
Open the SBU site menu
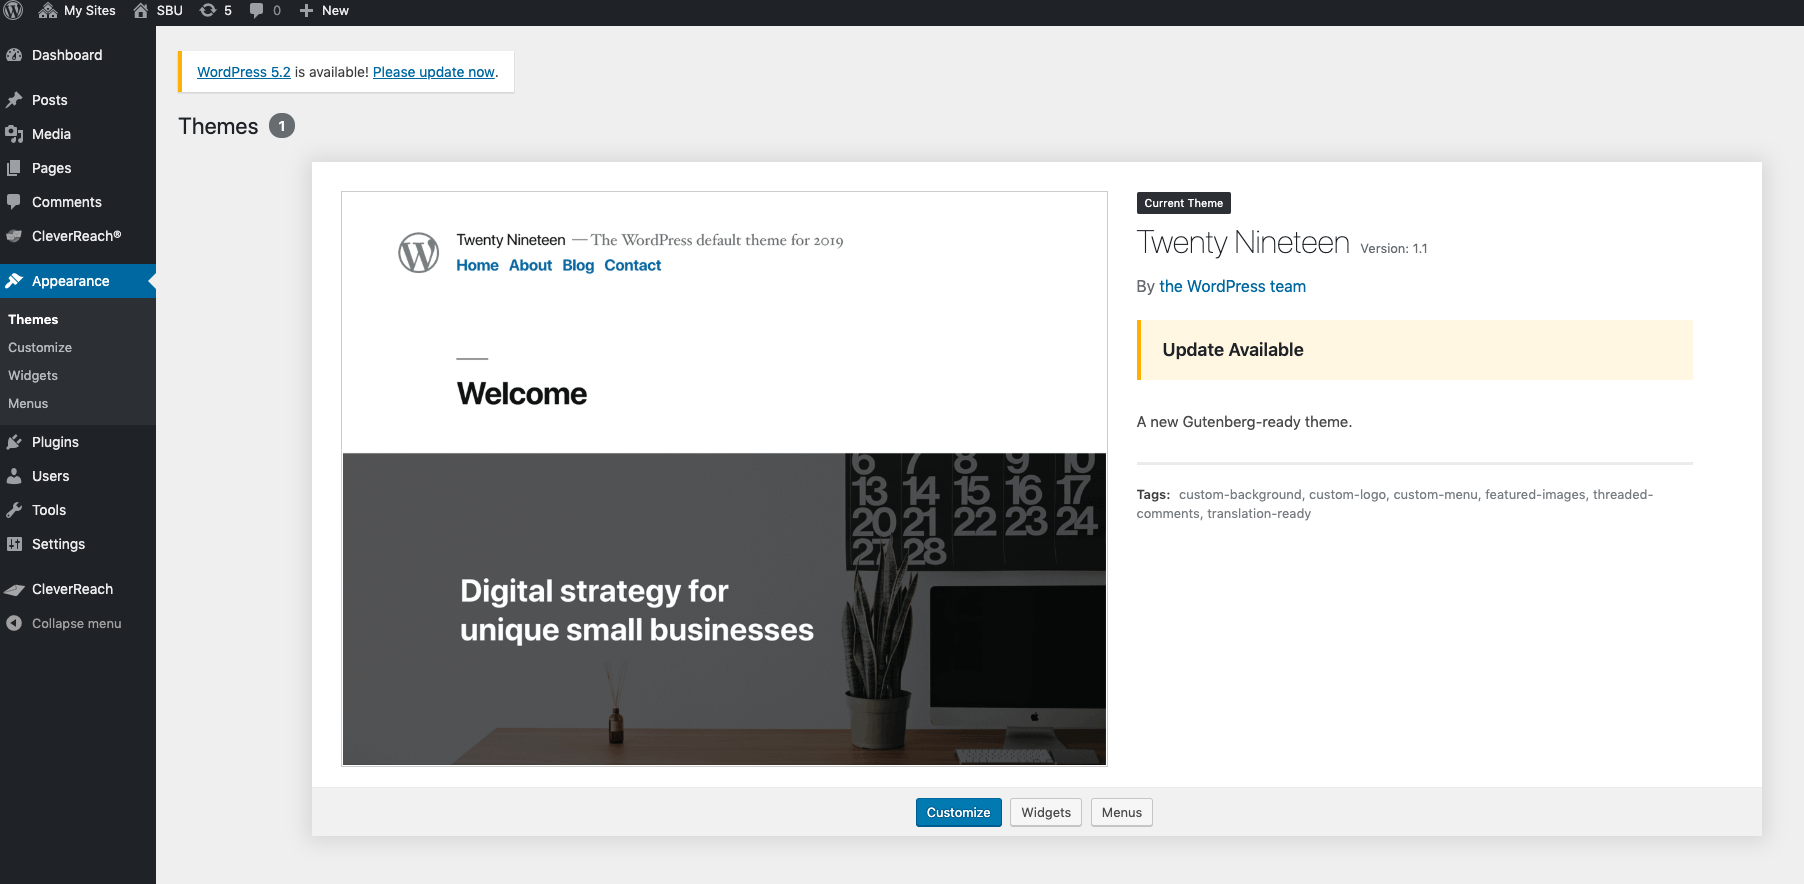tap(159, 11)
